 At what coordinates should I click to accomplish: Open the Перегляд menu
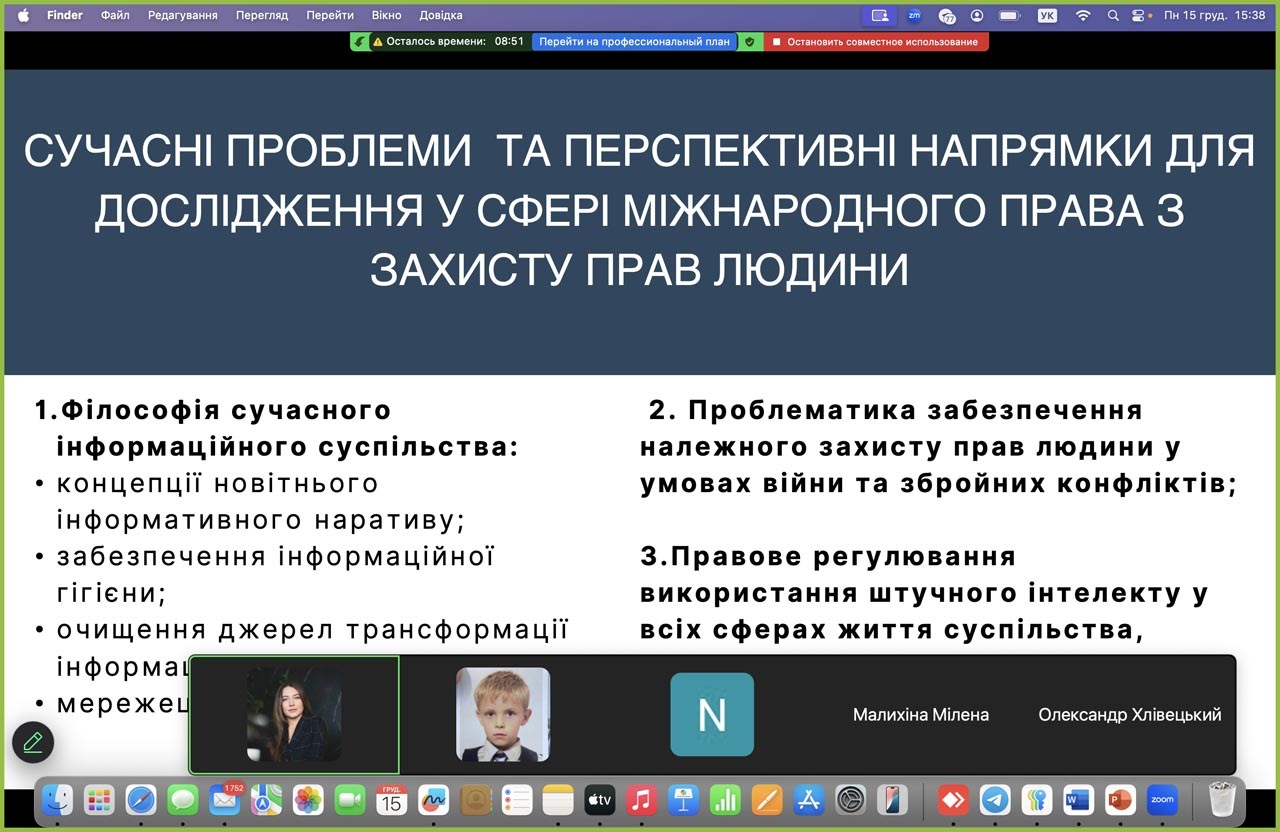point(262,16)
